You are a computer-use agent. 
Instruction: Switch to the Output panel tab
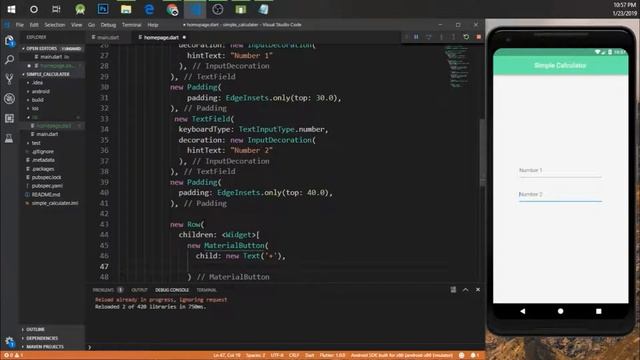pos(139,290)
